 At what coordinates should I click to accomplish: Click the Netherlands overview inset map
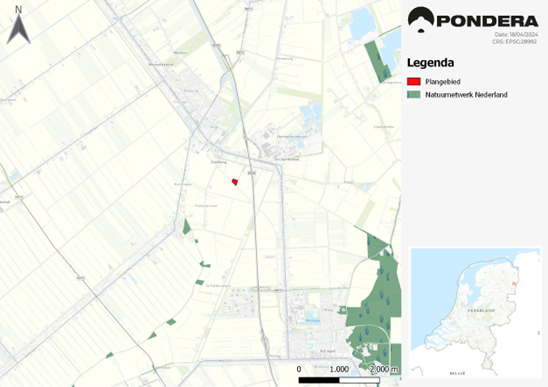pyautogui.click(x=475, y=313)
